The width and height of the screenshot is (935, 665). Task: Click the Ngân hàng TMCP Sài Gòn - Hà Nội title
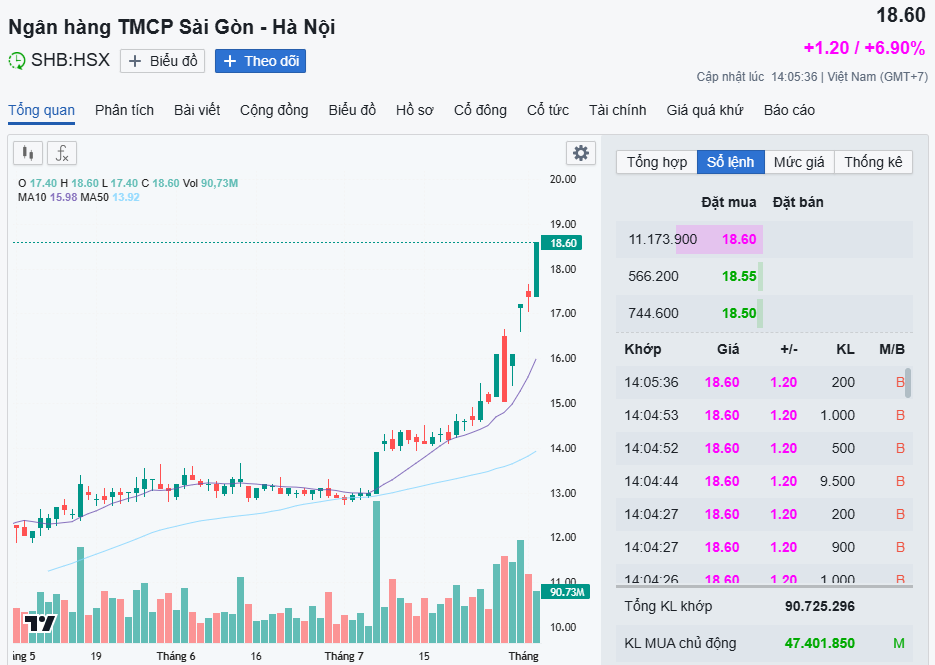point(172,27)
